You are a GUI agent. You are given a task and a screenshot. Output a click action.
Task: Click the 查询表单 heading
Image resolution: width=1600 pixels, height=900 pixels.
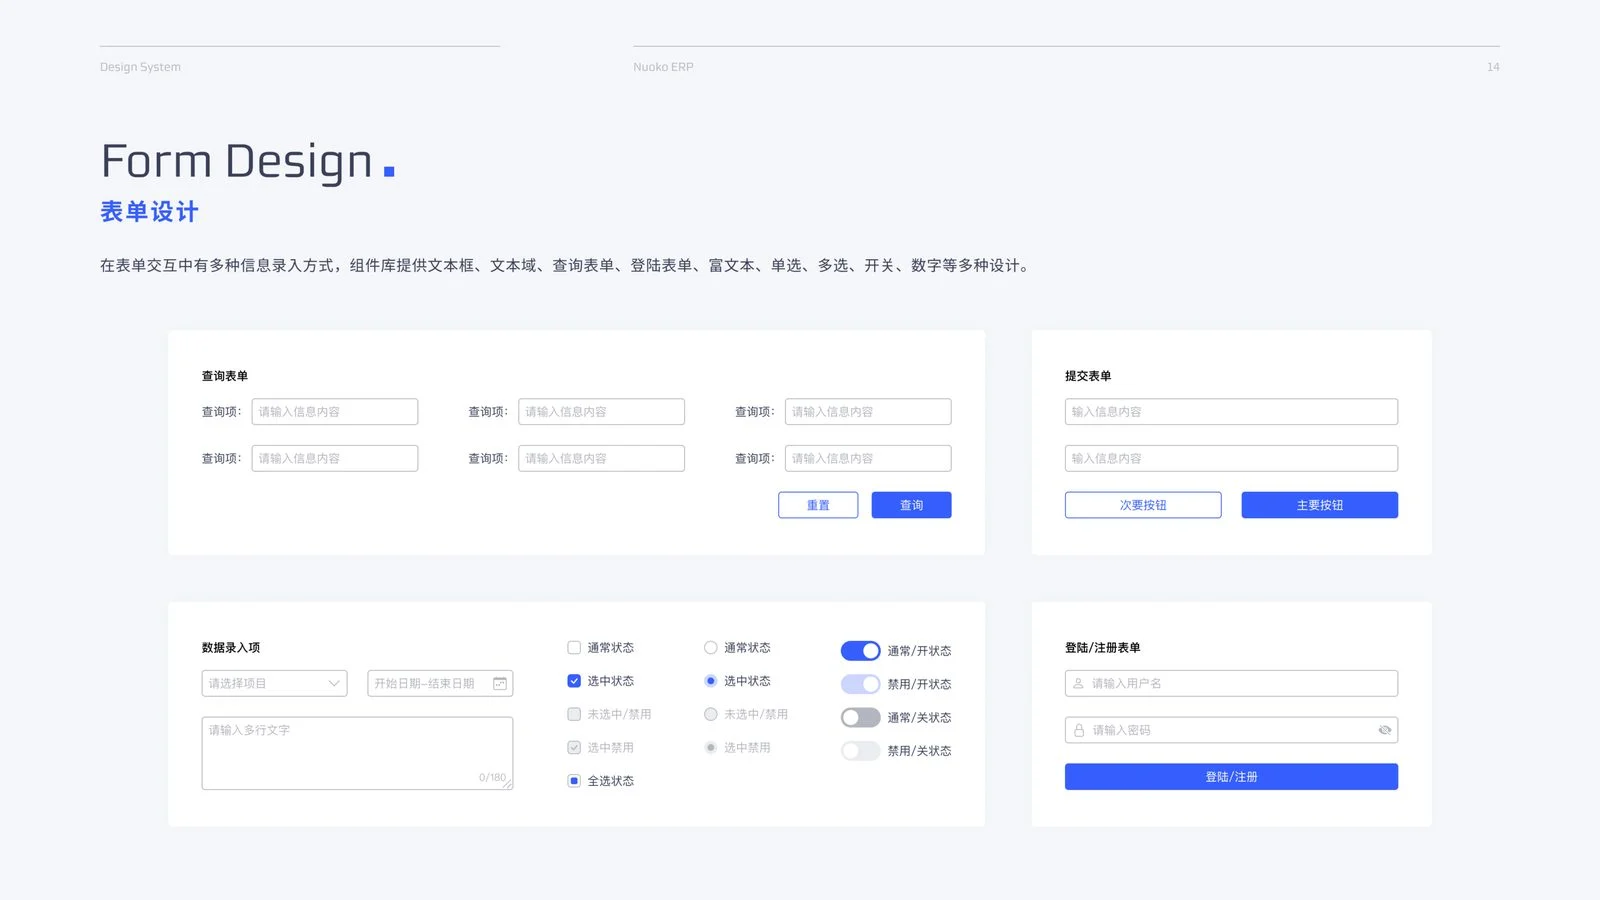(225, 376)
